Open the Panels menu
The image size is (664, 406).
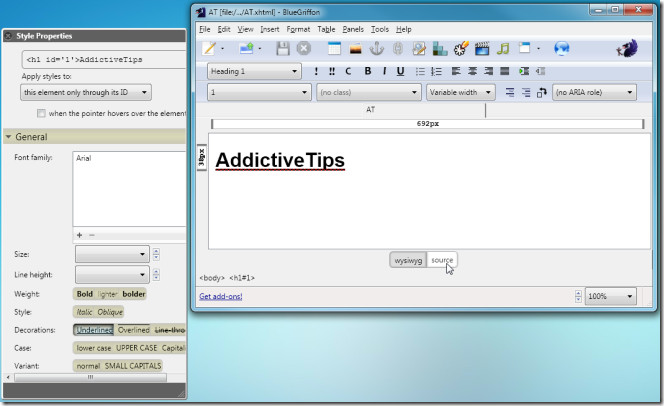tap(353, 29)
